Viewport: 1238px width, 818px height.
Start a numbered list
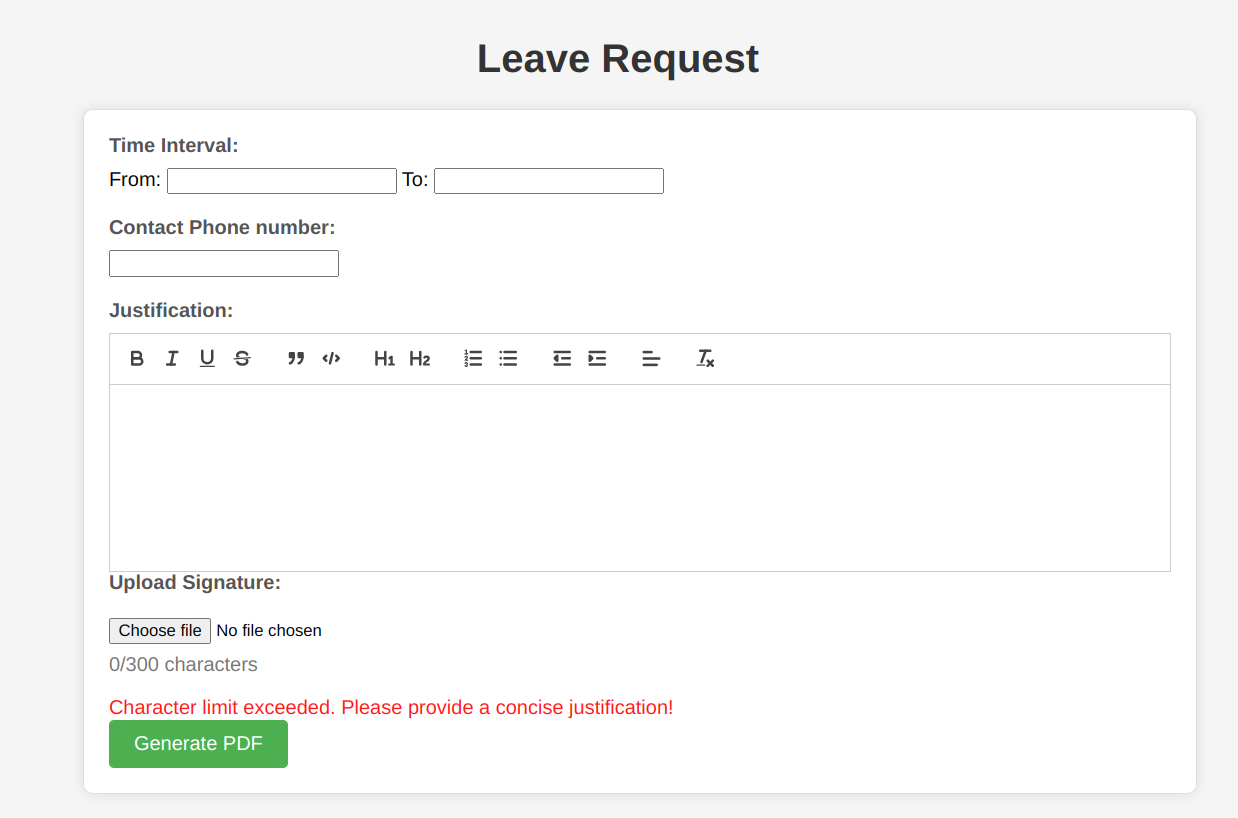[474, 358]
